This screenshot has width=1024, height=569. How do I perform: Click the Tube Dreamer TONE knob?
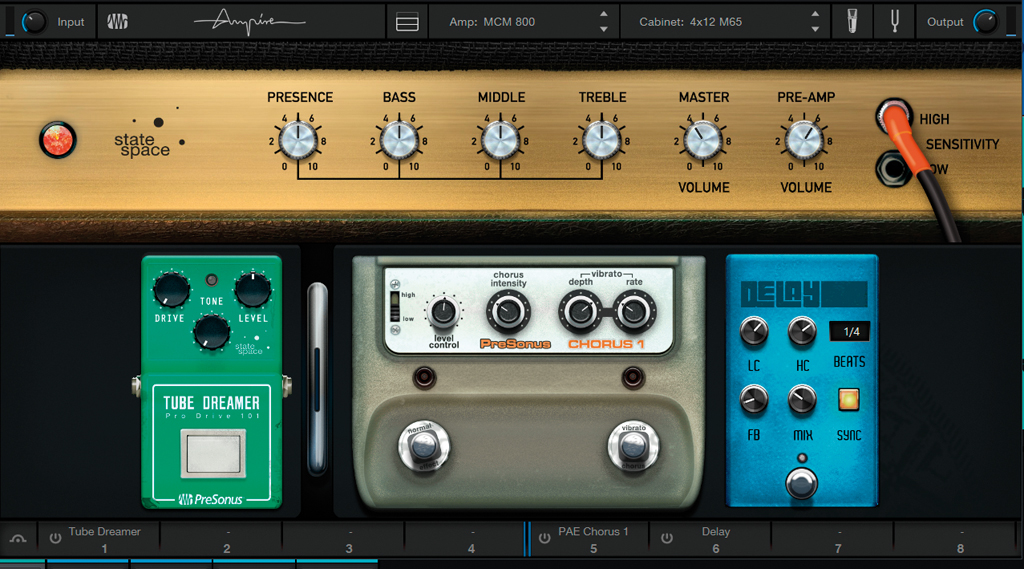(212, 333)
